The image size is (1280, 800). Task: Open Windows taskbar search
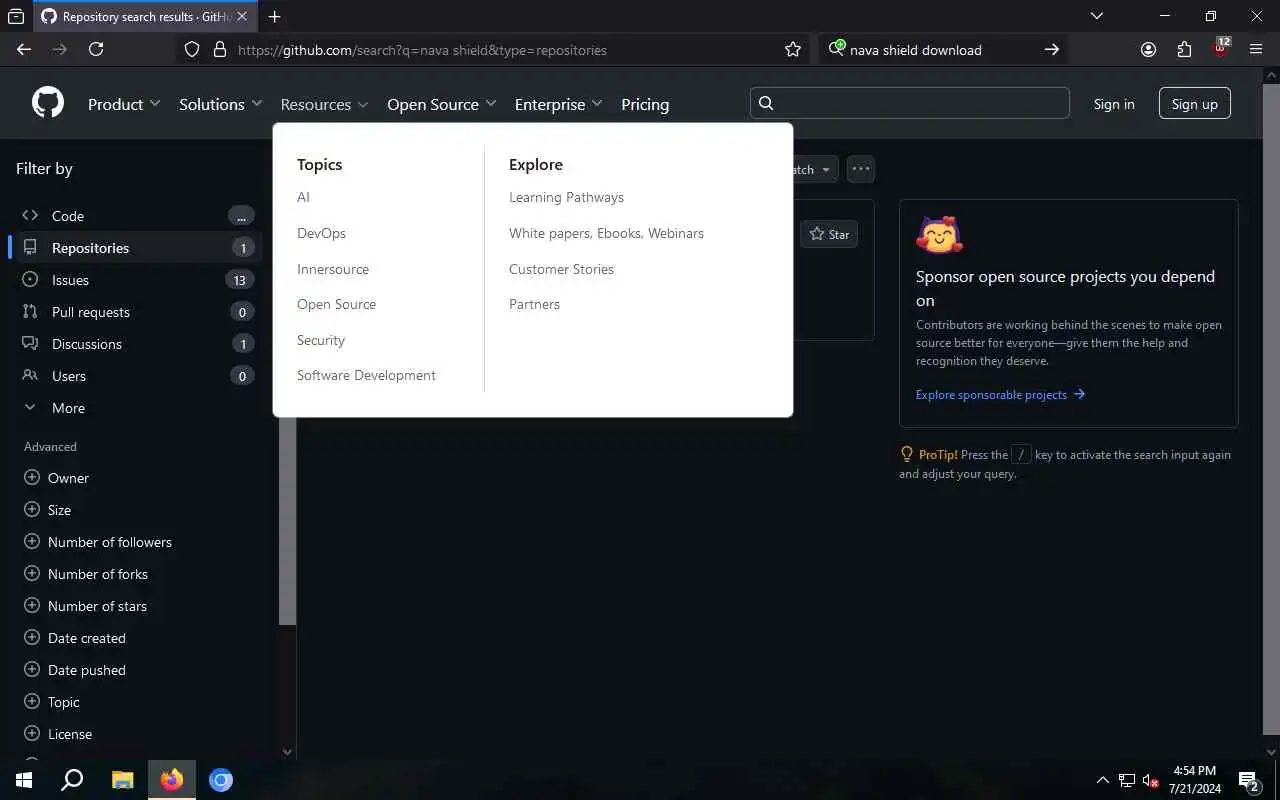pyautogui.click(x=72, y=780)
